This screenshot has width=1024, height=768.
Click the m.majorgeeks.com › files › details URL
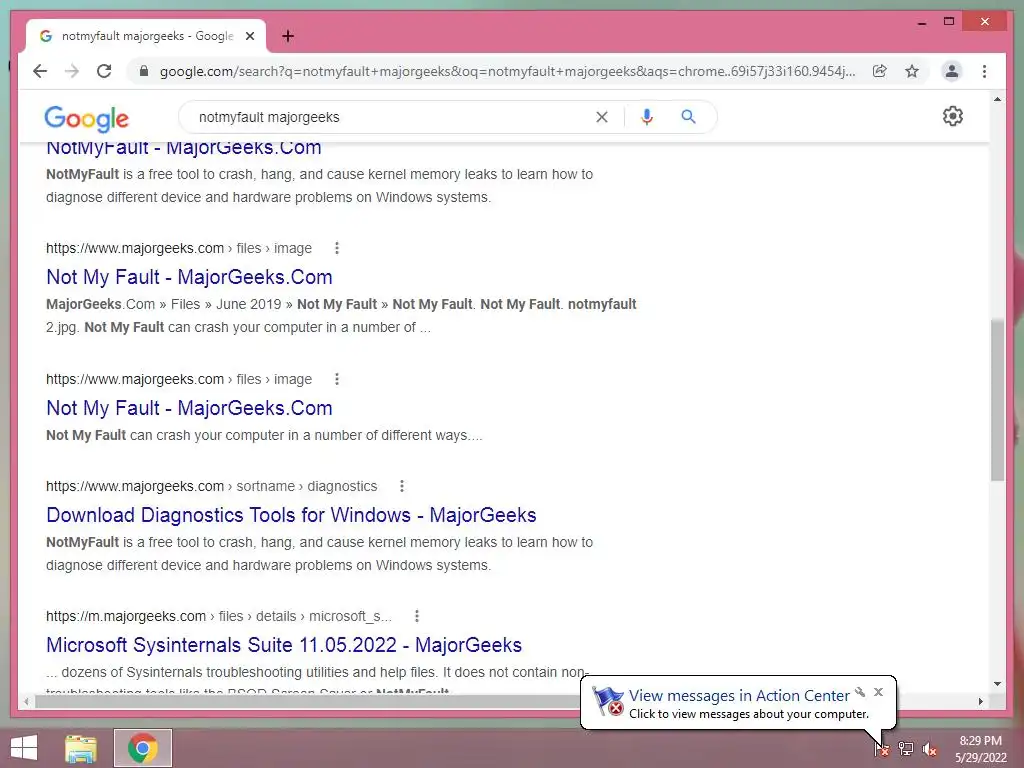(x=219, y=616)
